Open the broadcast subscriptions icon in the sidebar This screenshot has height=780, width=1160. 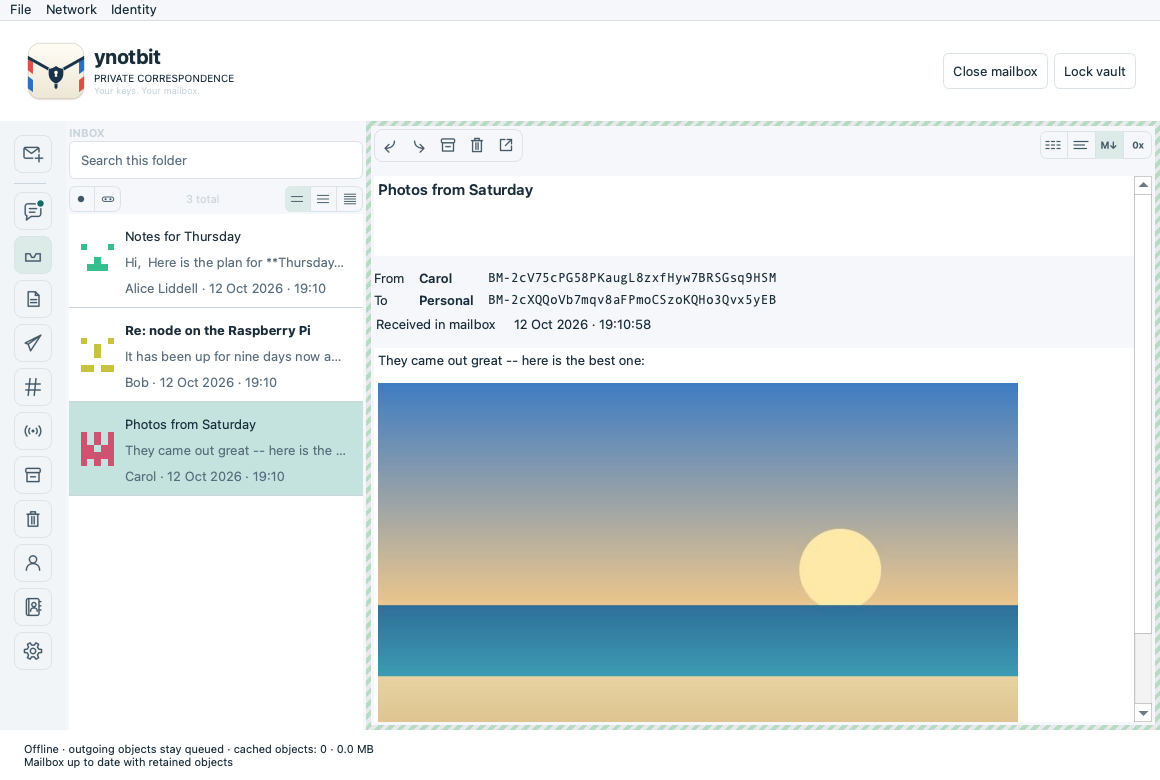tap(33, 431)
